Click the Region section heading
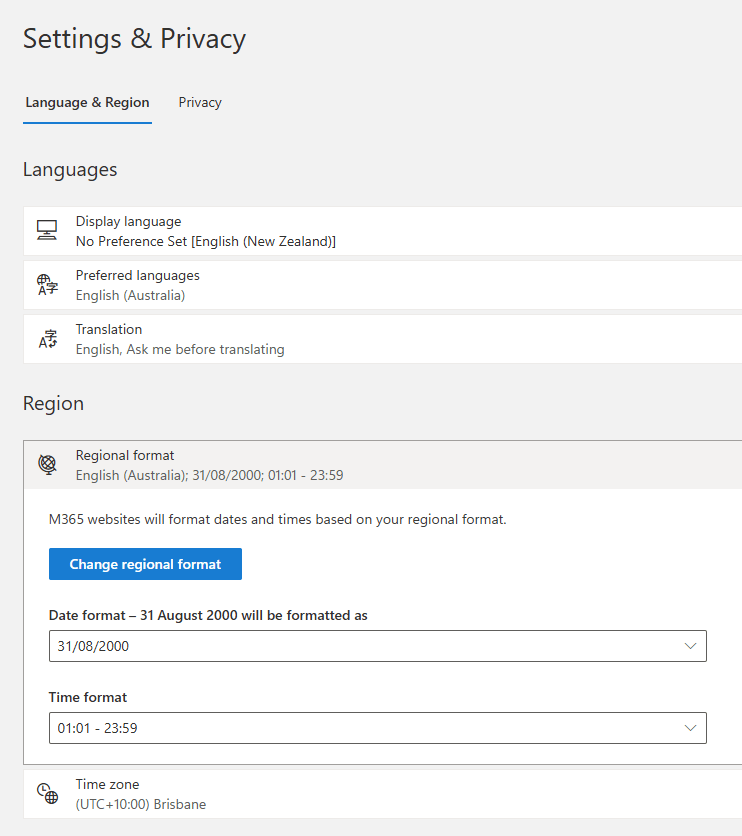The width and height of the screenshot is (742, 836). (53, 404)
